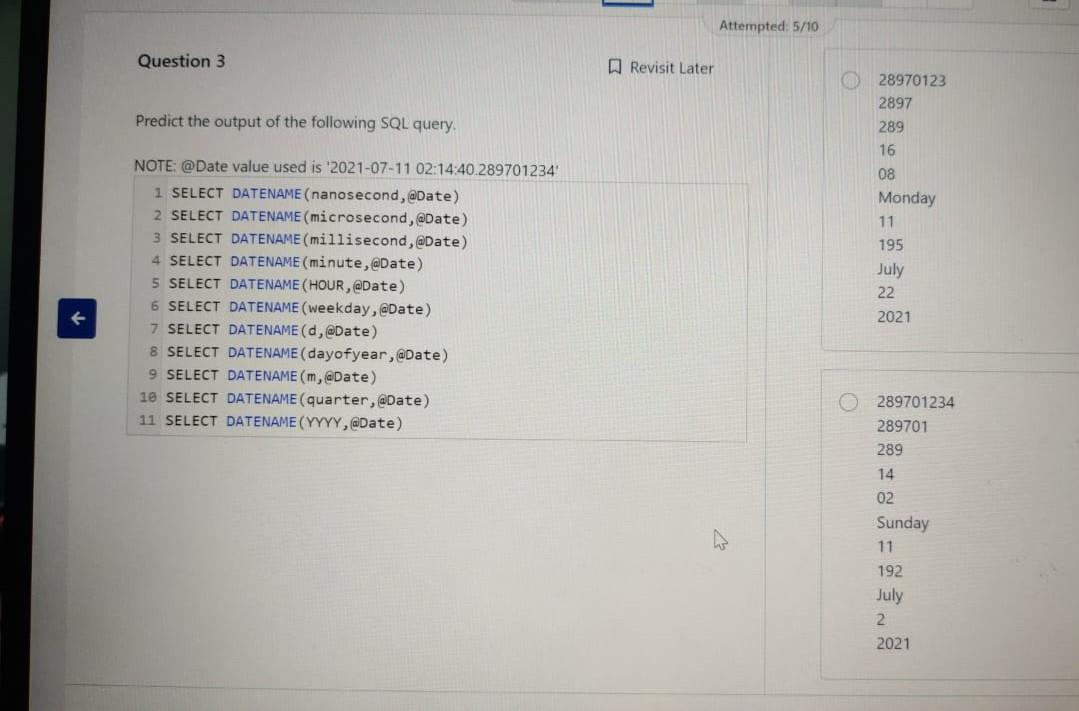
Task: Click the July text in the second answer option
Action: [889, 595]
